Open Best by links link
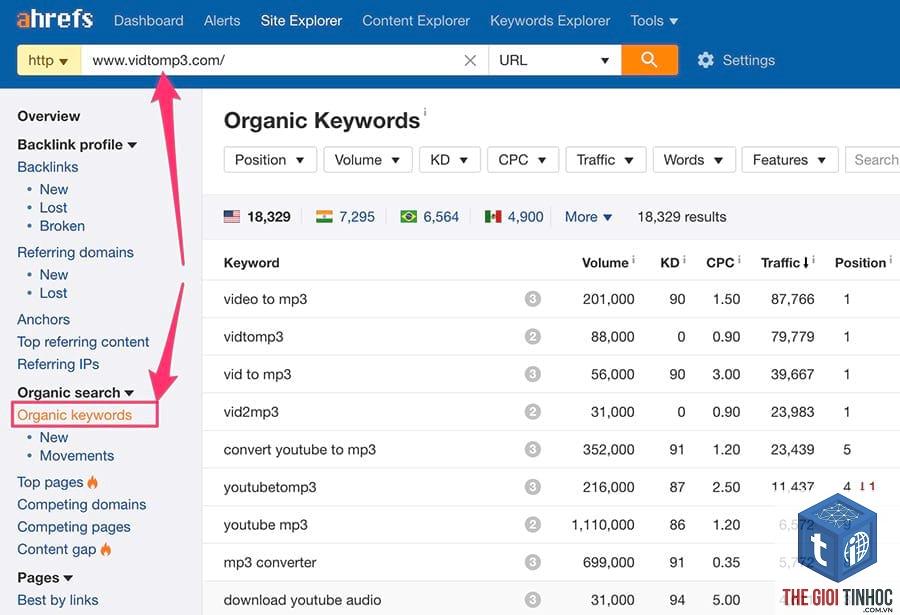The width and height of the screenshot is (900, 615). (x=58, y=599)
